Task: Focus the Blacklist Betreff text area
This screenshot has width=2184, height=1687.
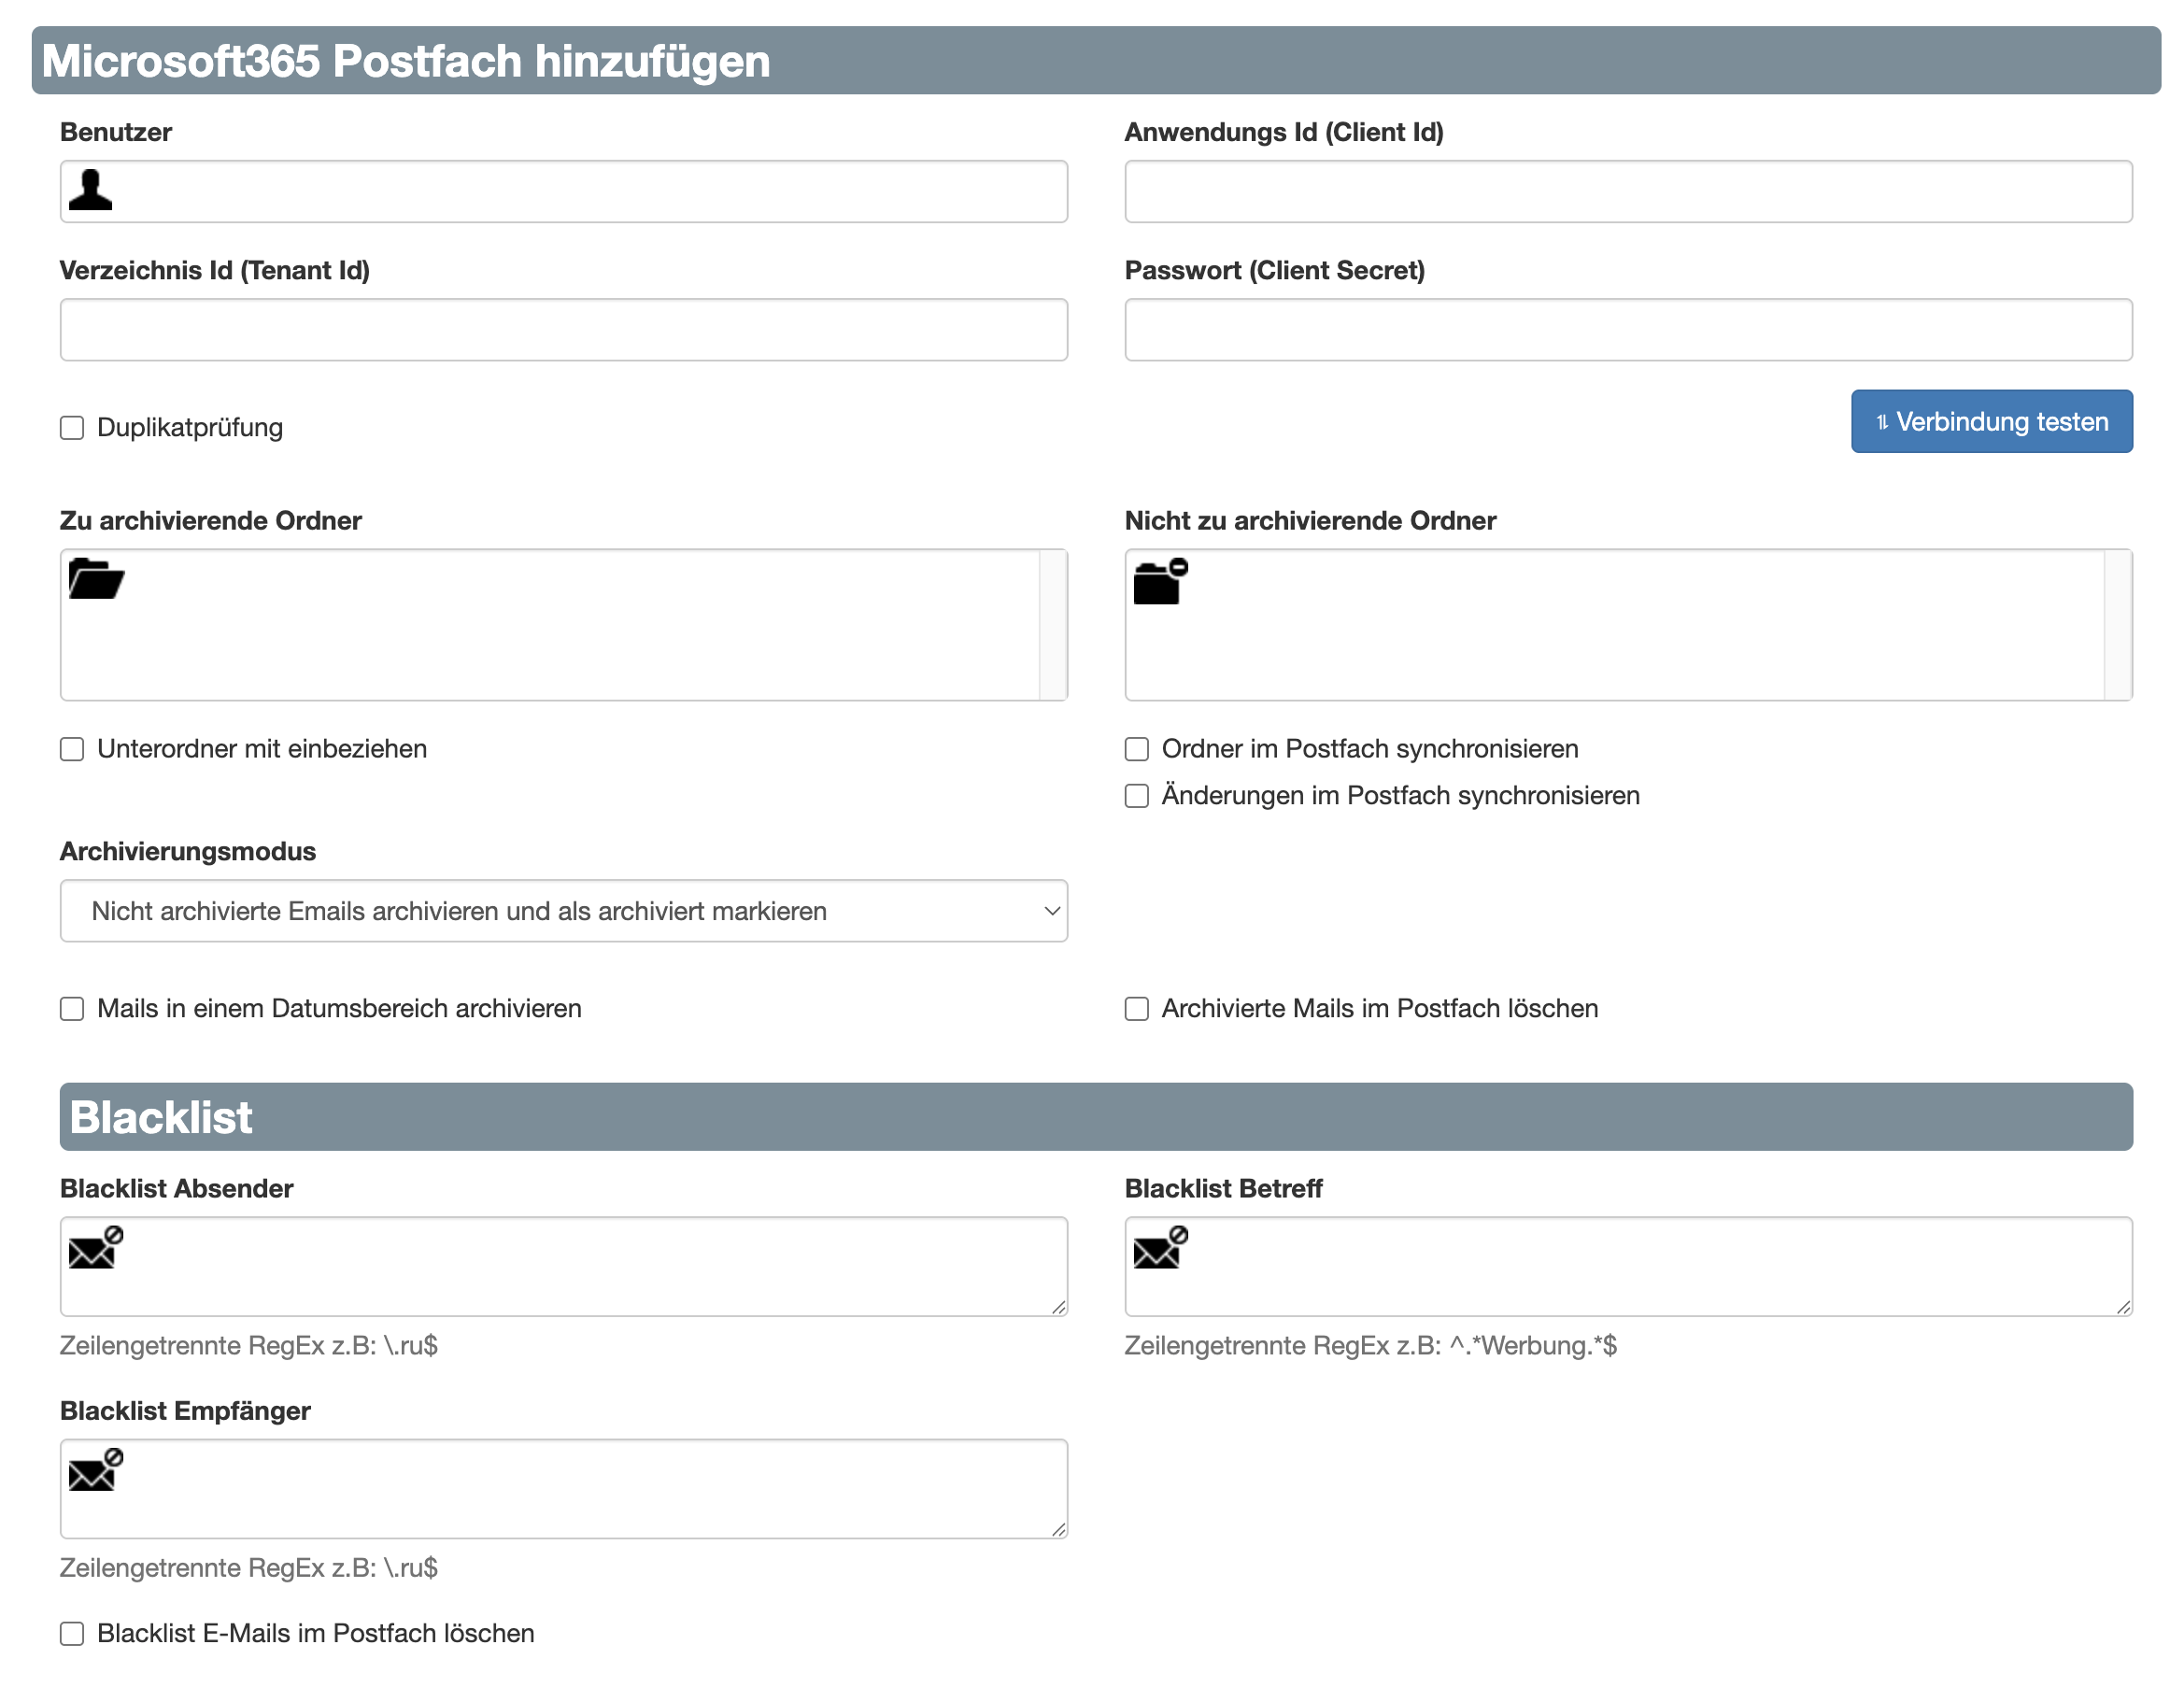Action: (x=1628, y=1266)
